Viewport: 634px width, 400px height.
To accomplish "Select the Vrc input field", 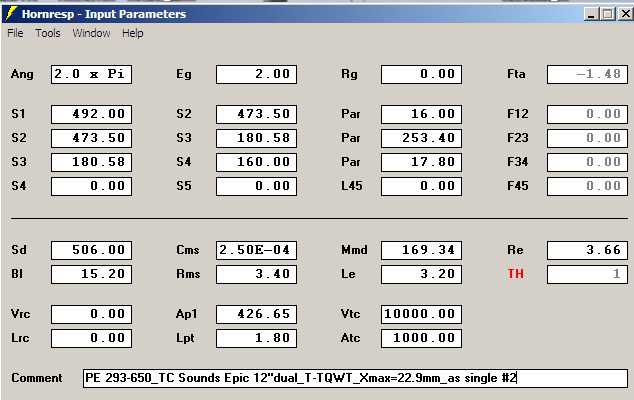I will coord(91,314).
